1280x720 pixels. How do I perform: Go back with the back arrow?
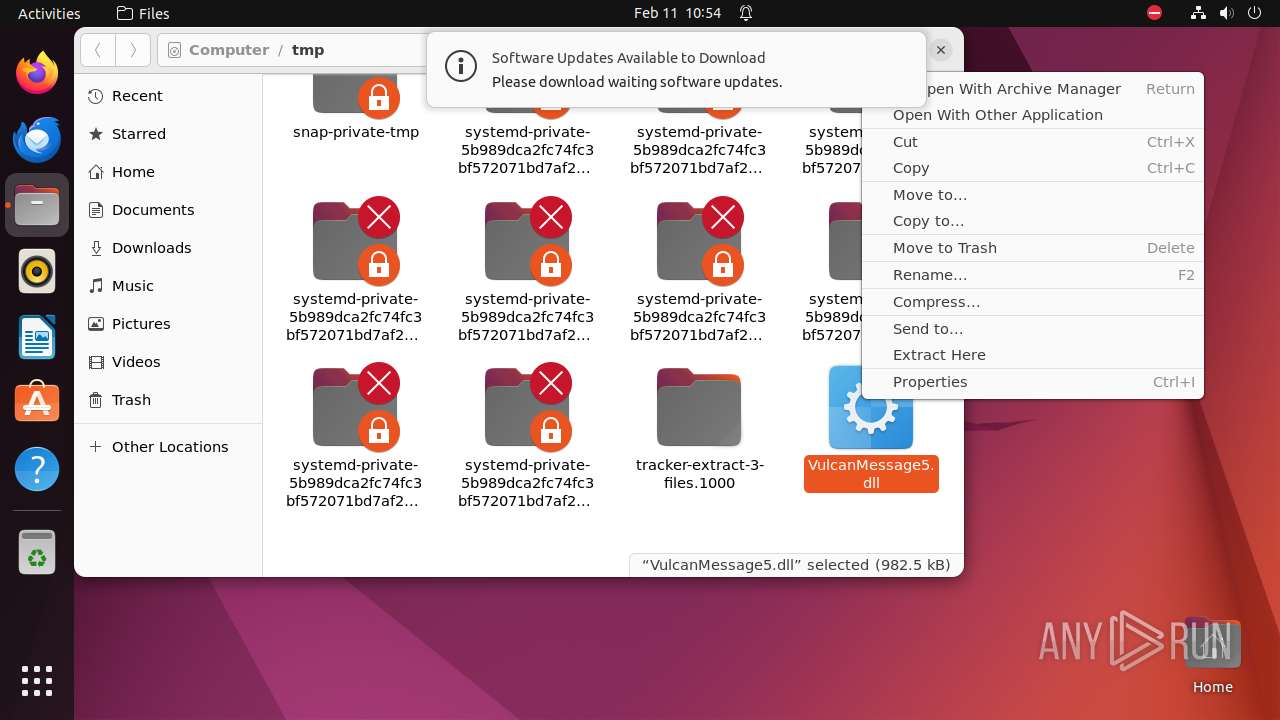point(98,49)
